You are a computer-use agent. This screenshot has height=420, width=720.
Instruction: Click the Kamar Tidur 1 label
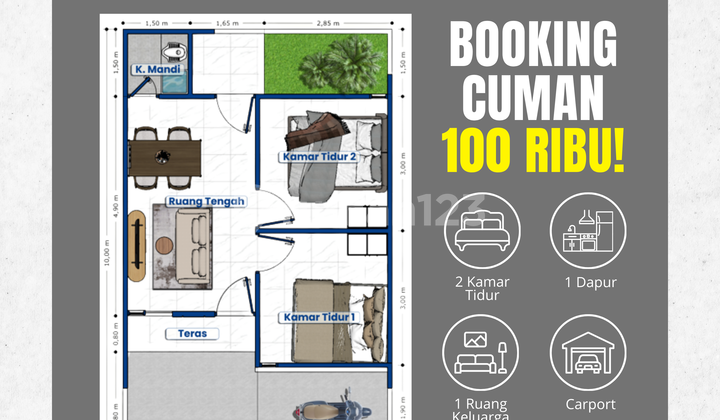pyautogui.click(x=319, y=317)
